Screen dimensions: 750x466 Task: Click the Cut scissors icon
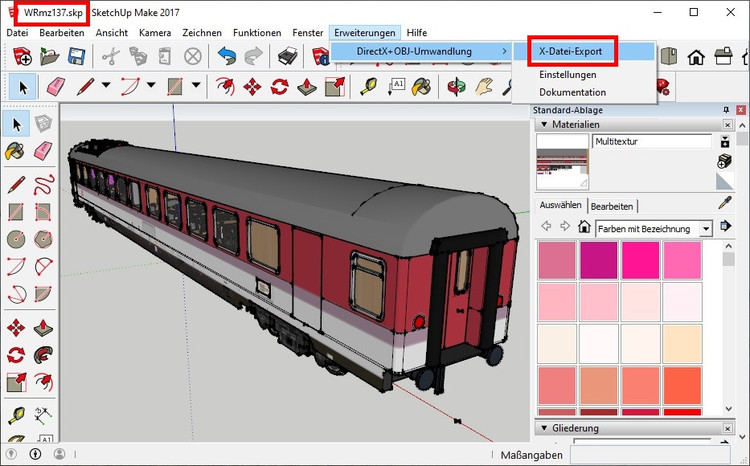[x=111, y=56]
